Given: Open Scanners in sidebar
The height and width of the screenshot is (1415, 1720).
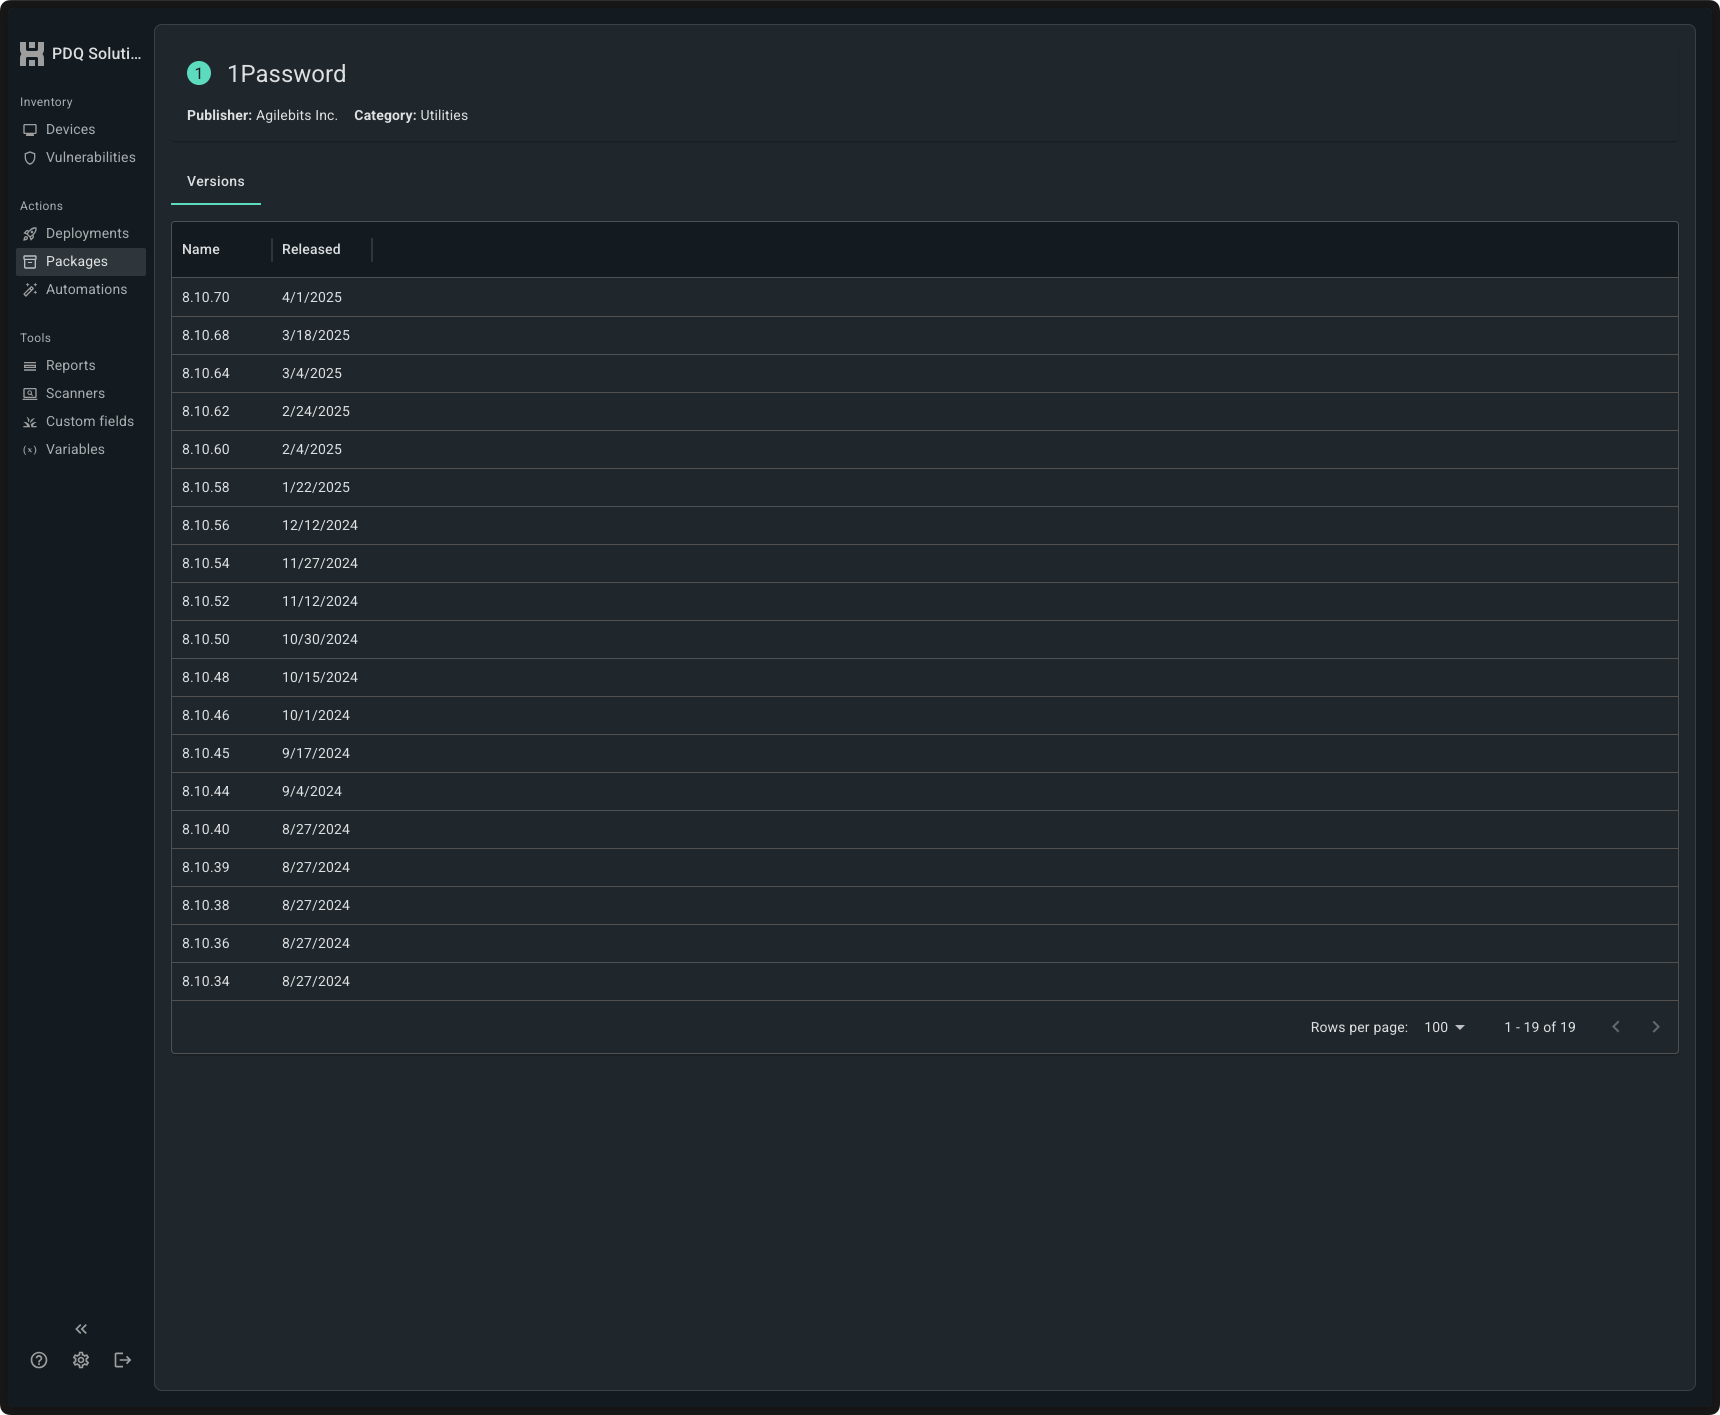Looking at the screenshot, I should point(81,394).
